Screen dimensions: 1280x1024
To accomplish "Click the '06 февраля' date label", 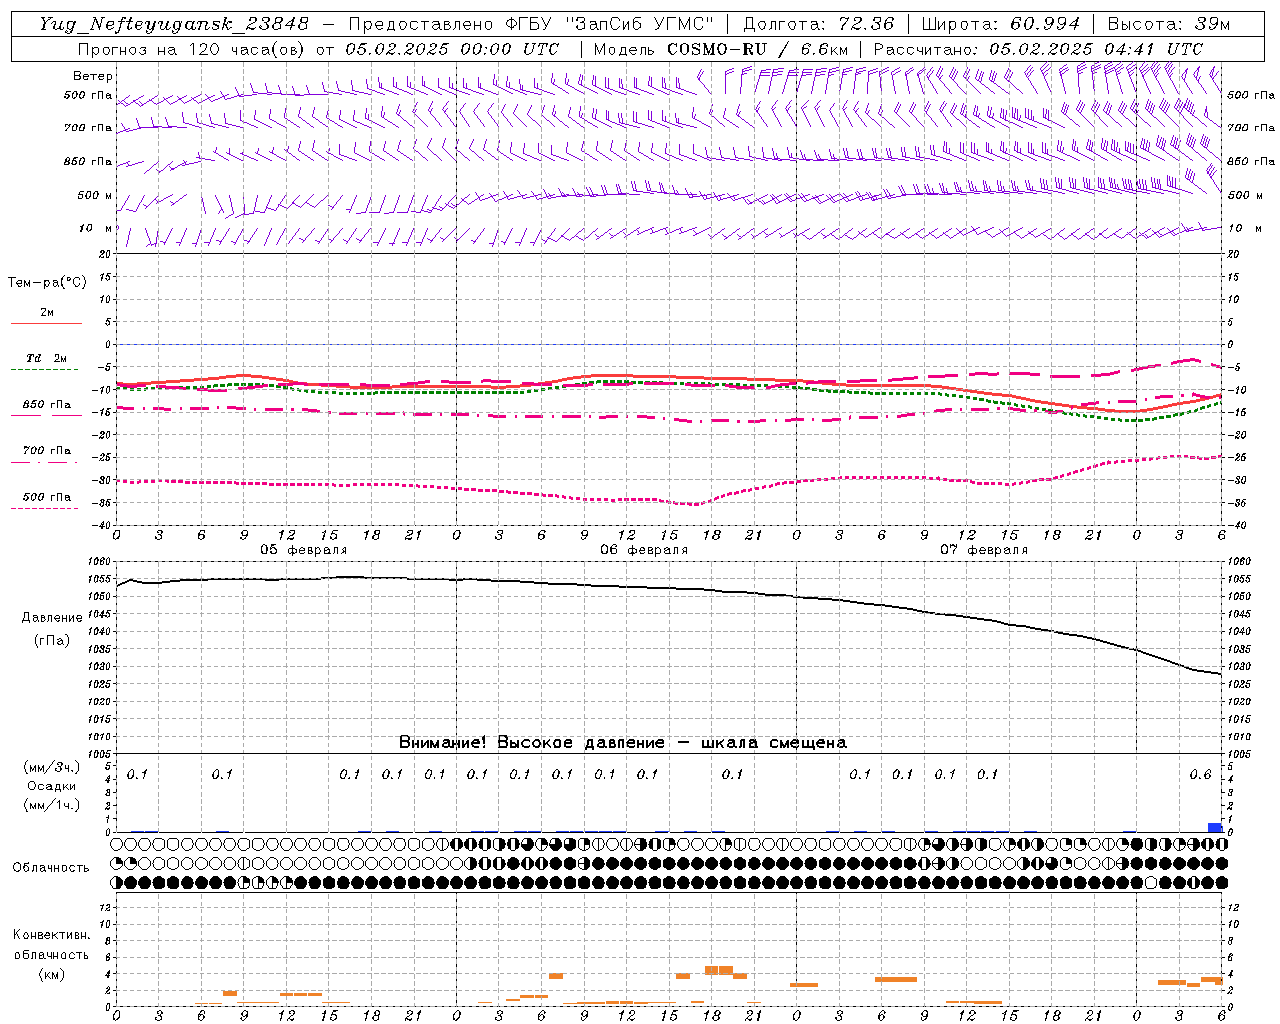I will tap(644, 550).
